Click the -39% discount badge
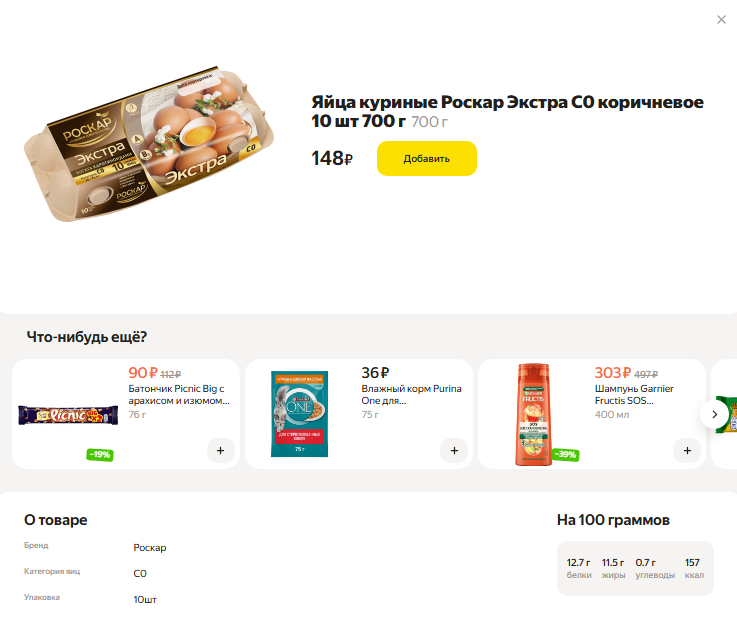 [565, 455]
